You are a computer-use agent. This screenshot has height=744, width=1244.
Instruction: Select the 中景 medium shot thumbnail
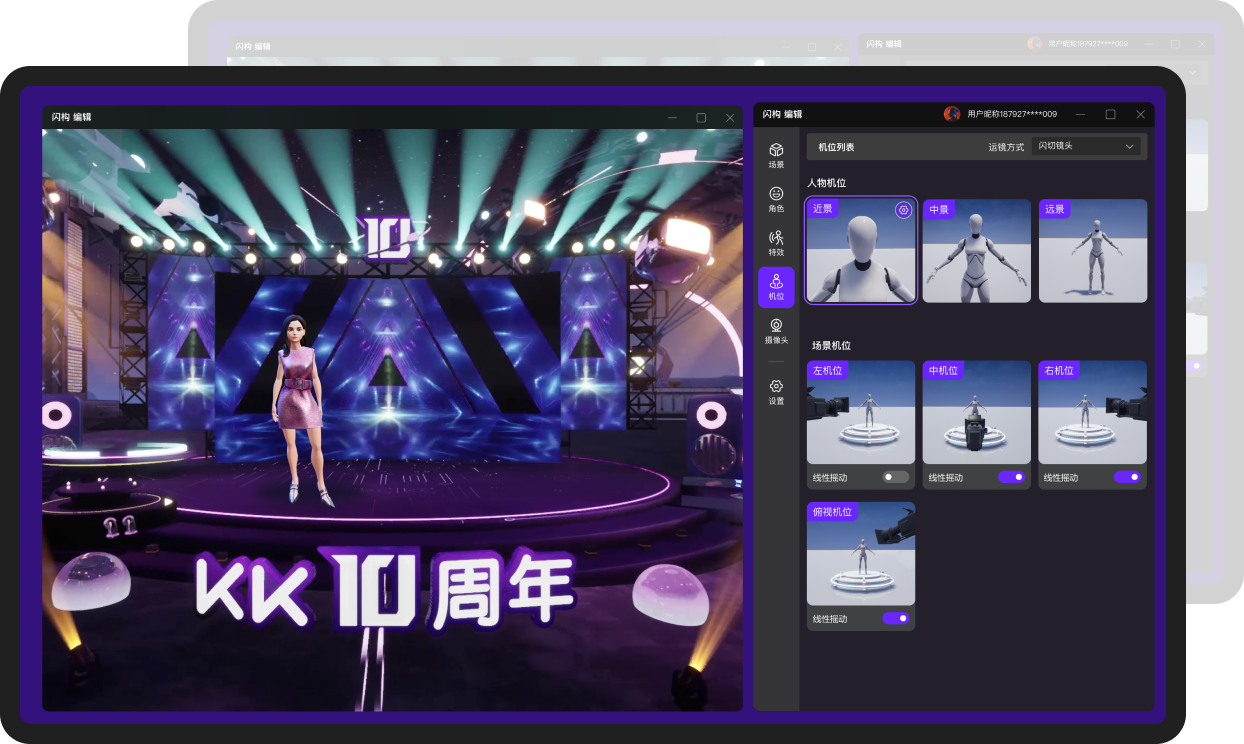click(x=977, y=251)
